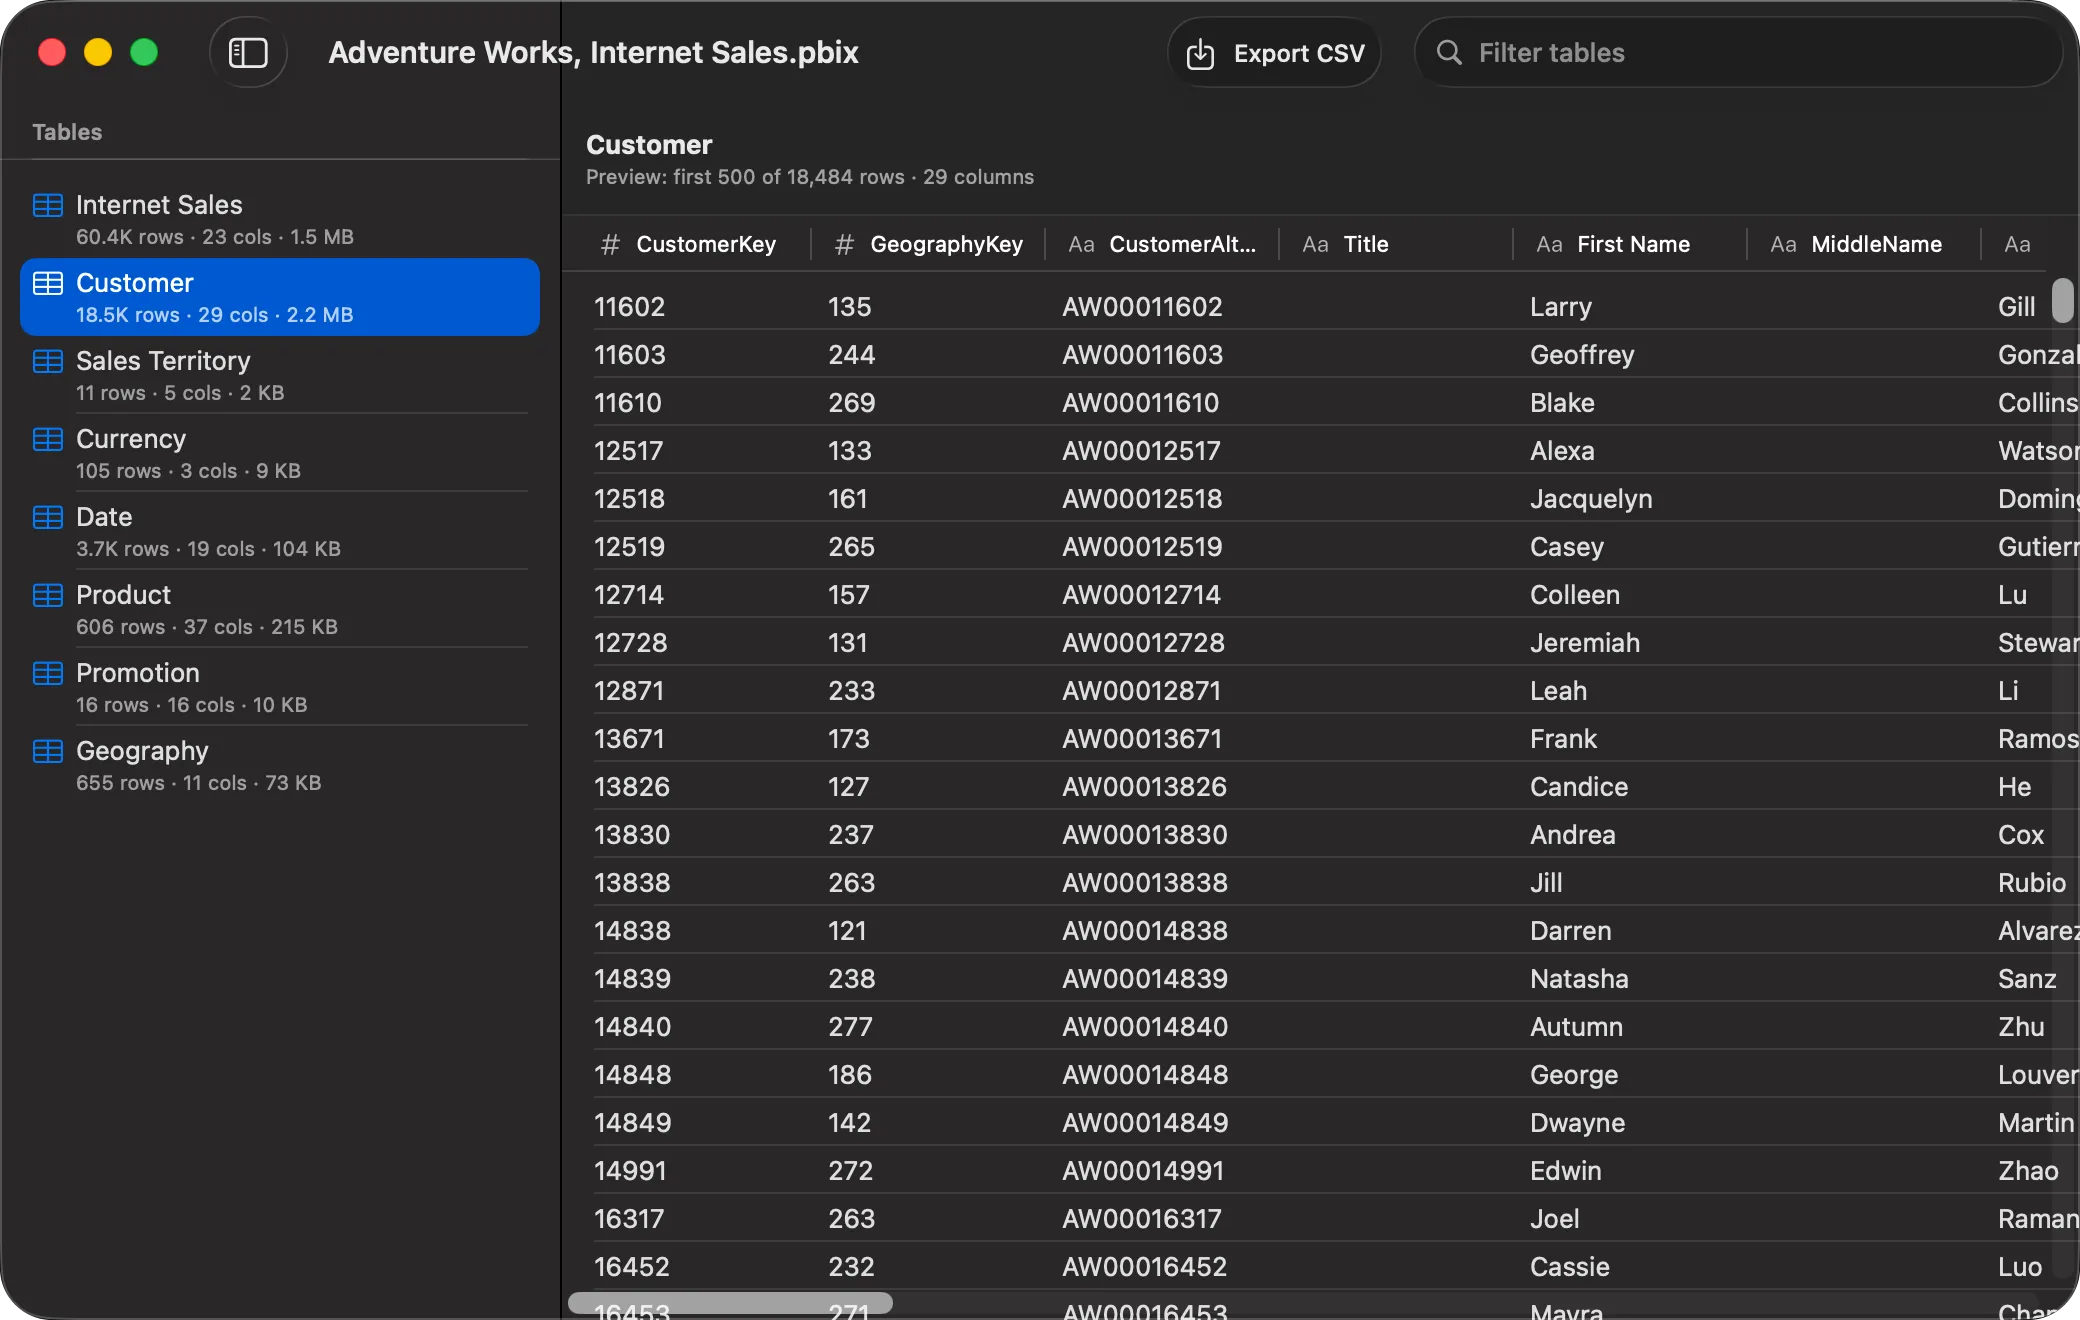The width and height of the screenshot is (2080, 1320).
Task: Click the vertical scrollbar thumb
Action: 2063,300
